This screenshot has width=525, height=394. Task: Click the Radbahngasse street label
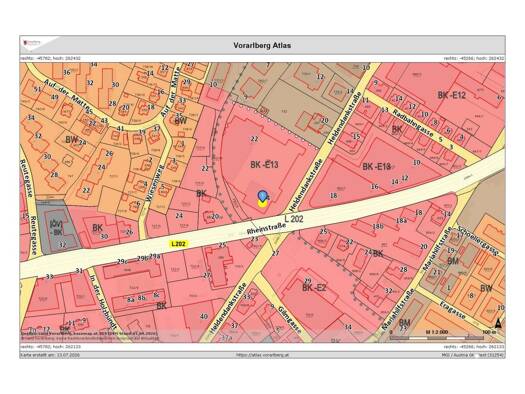[413, 122]
